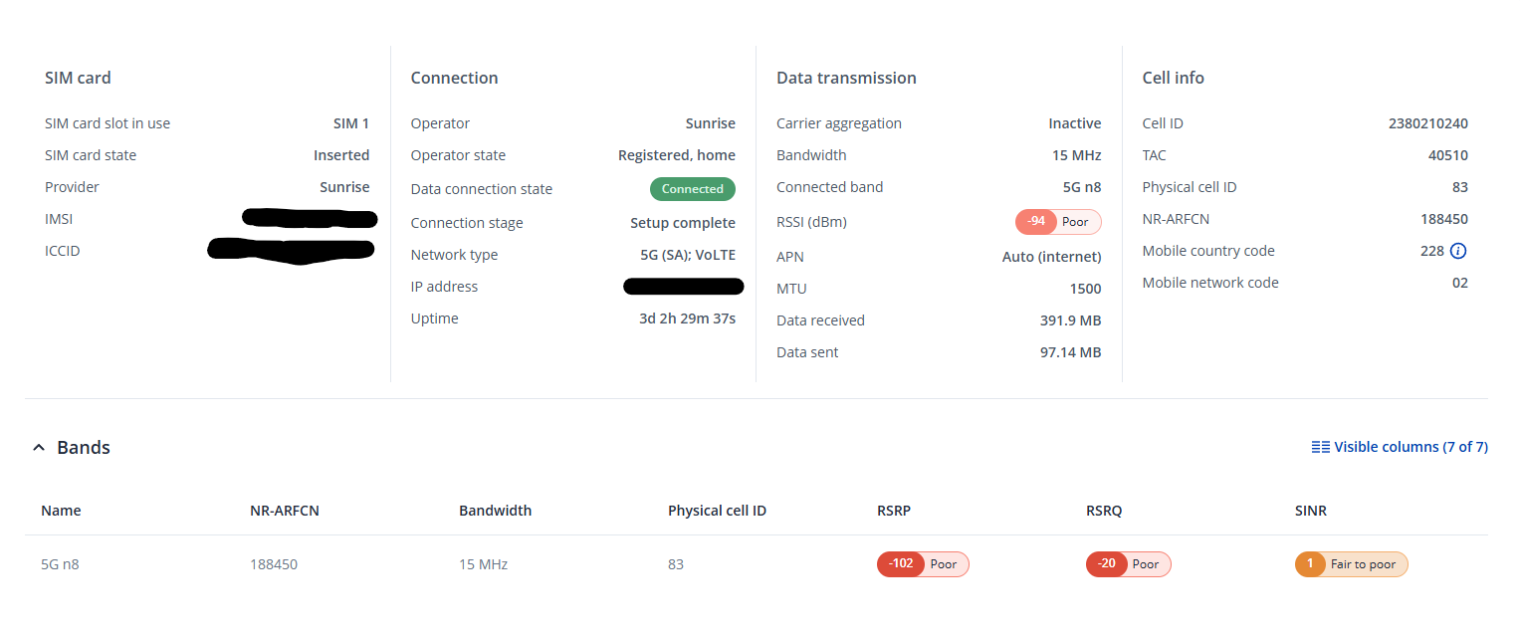Collapse the Bands section chevron
The width and height of the screenshot is (1520, 637).
(x=39, y=448)
